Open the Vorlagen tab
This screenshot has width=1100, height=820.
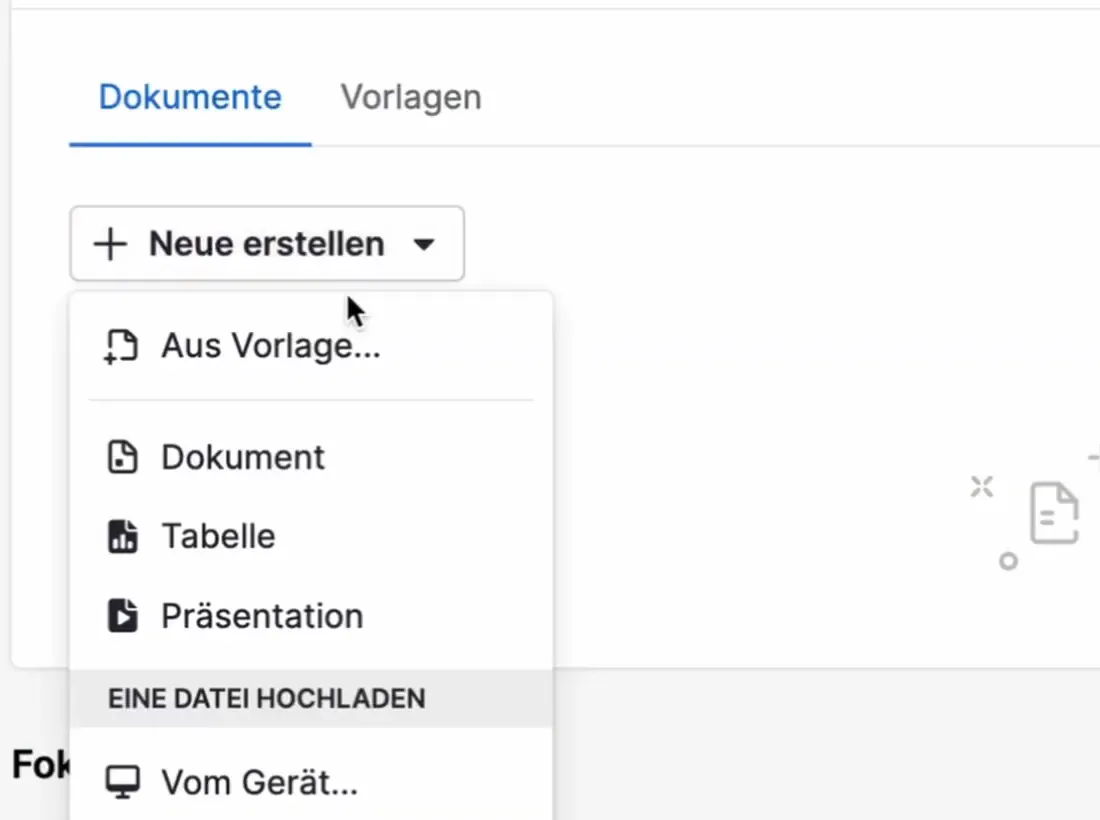click(x=411, y=98)
